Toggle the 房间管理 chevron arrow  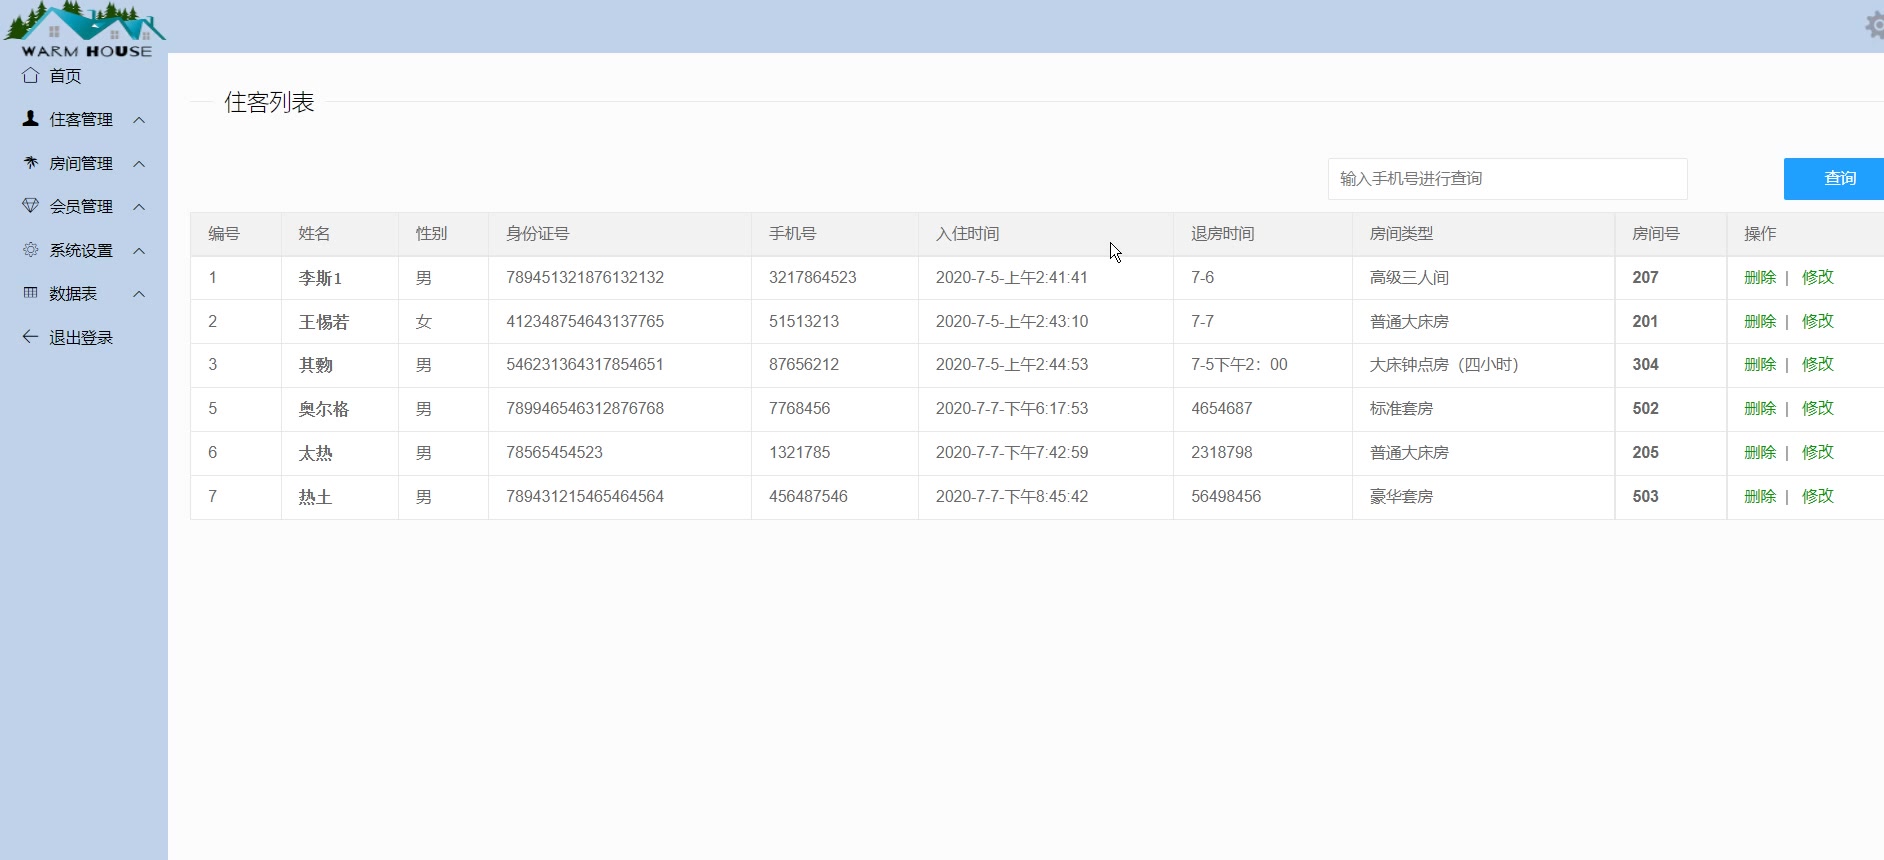click(139, 164)
